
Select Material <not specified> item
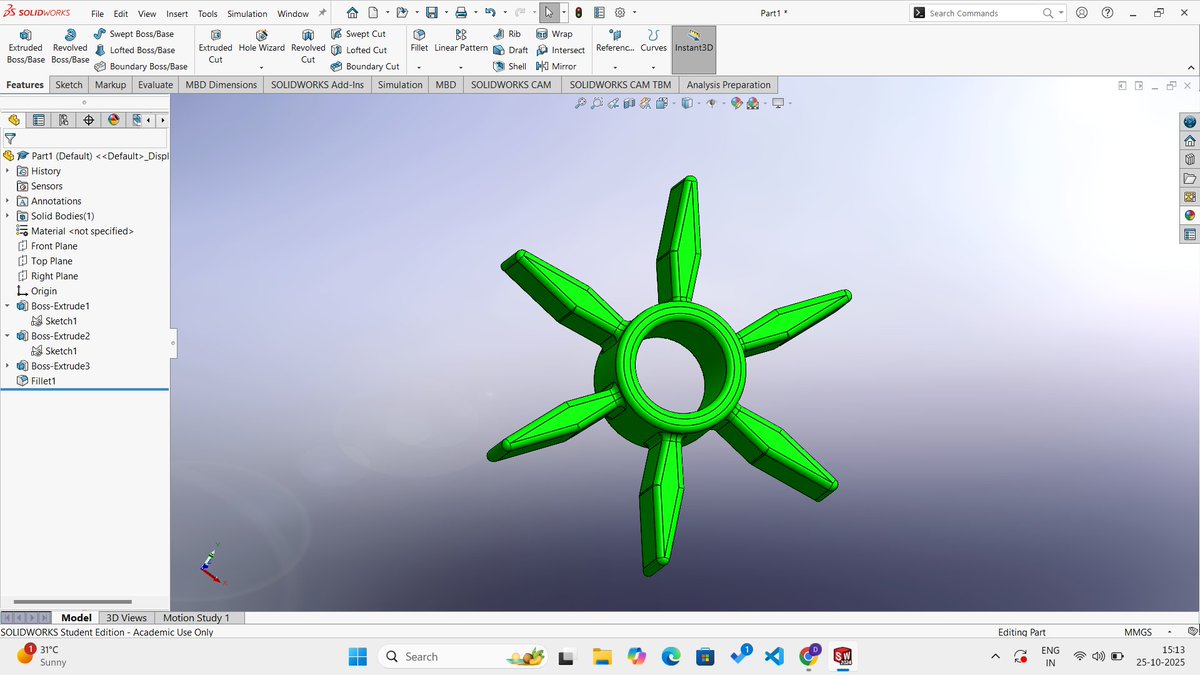click(75, 231)
